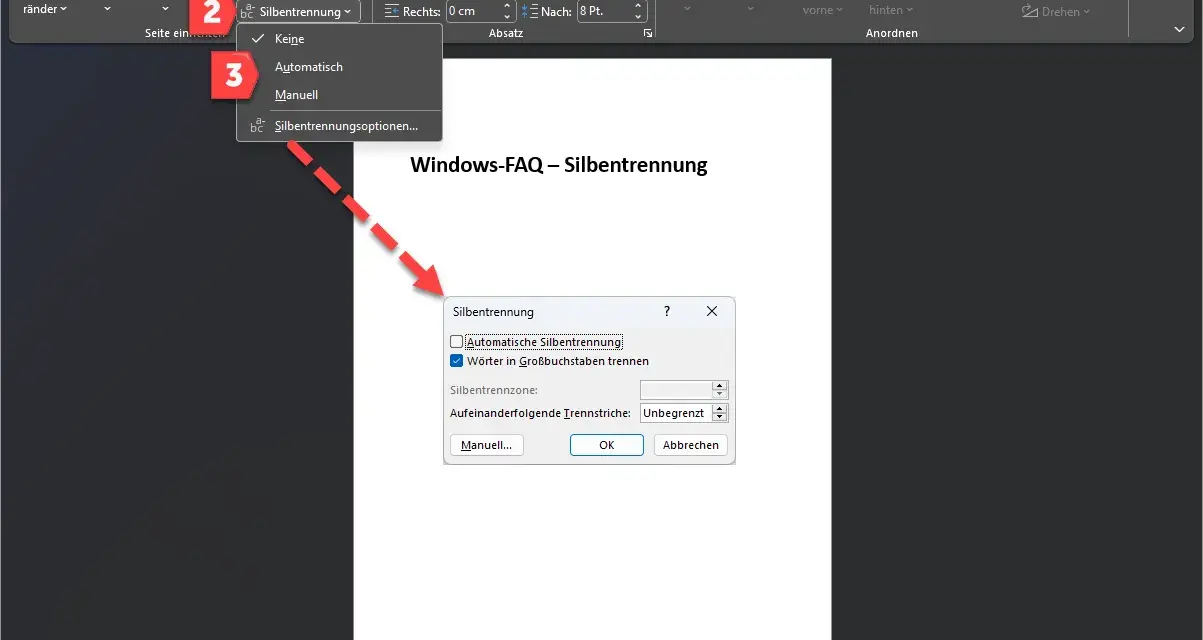This screenshot has height=640, width=1203.
Task: Click the Silbentrennzone spinner arrows
Action: [x=720, y=390]
